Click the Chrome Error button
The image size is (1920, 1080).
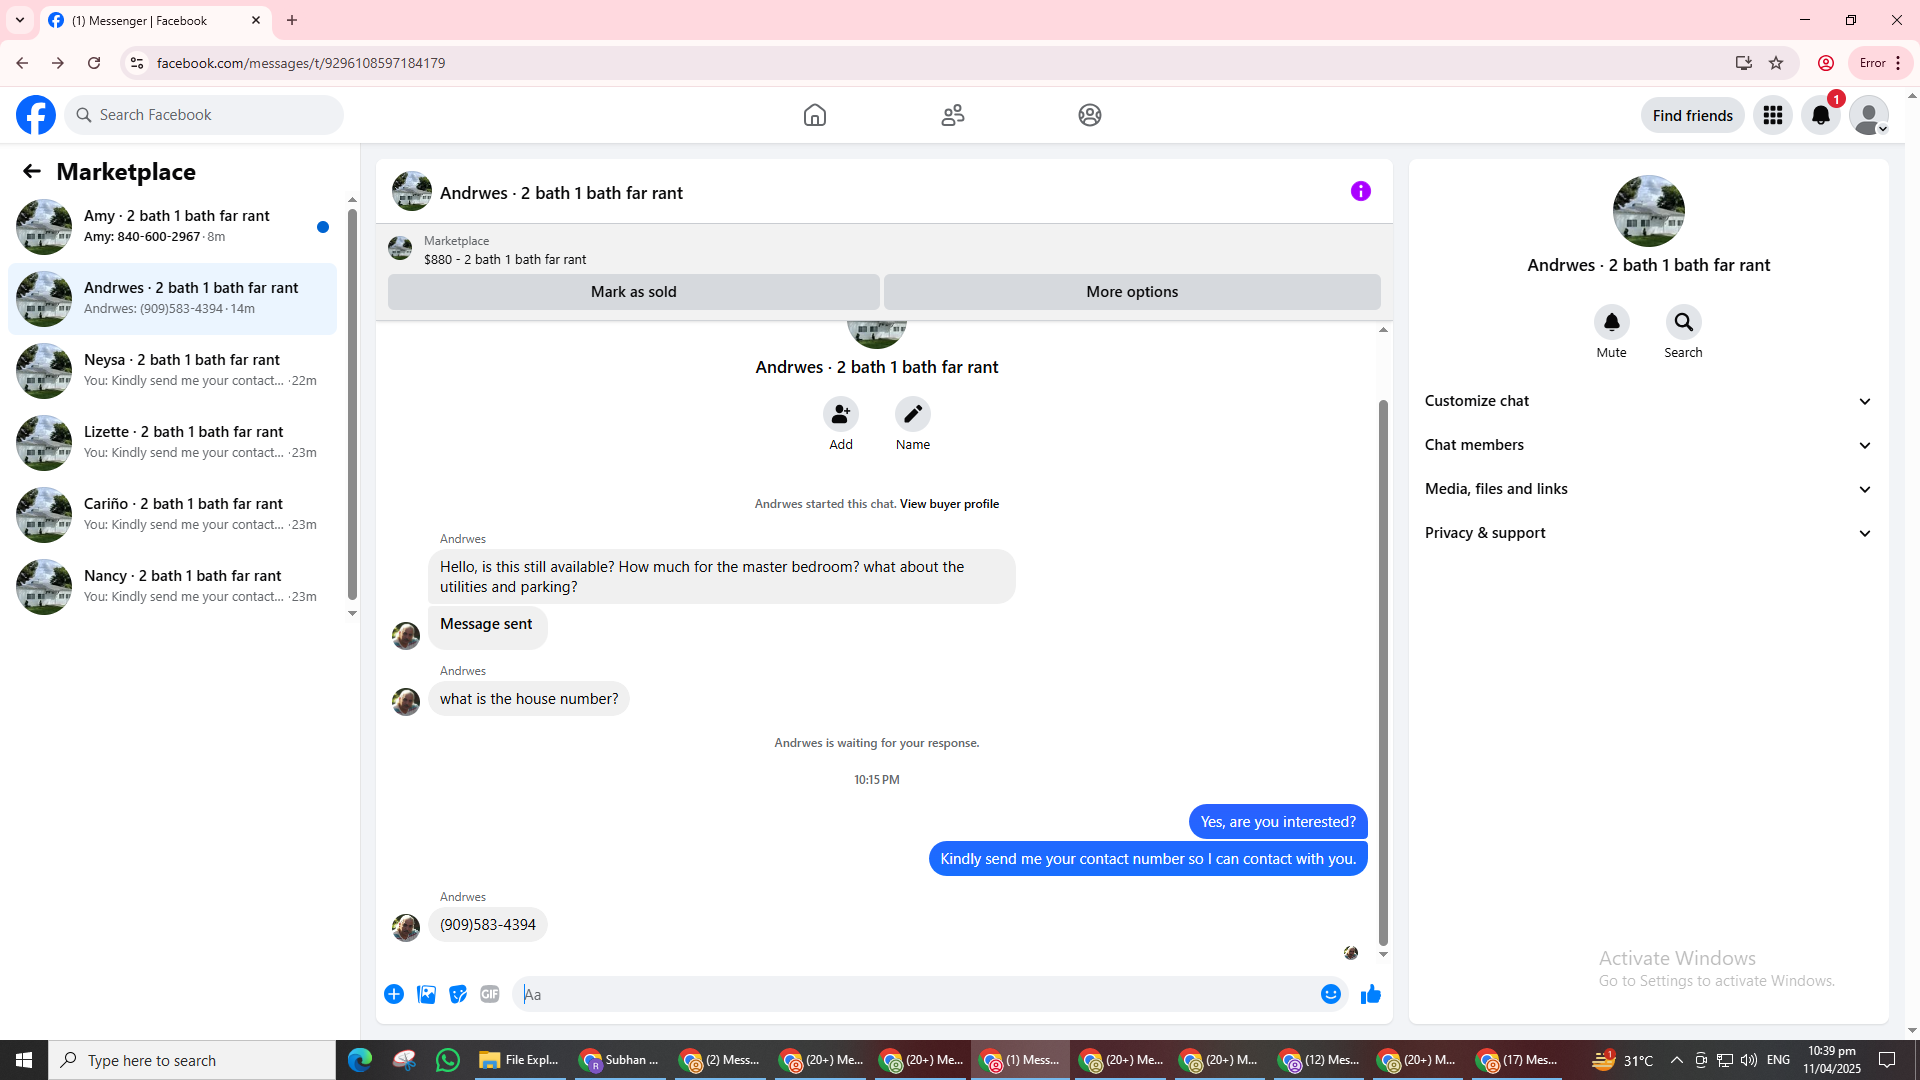(1881, 63)
